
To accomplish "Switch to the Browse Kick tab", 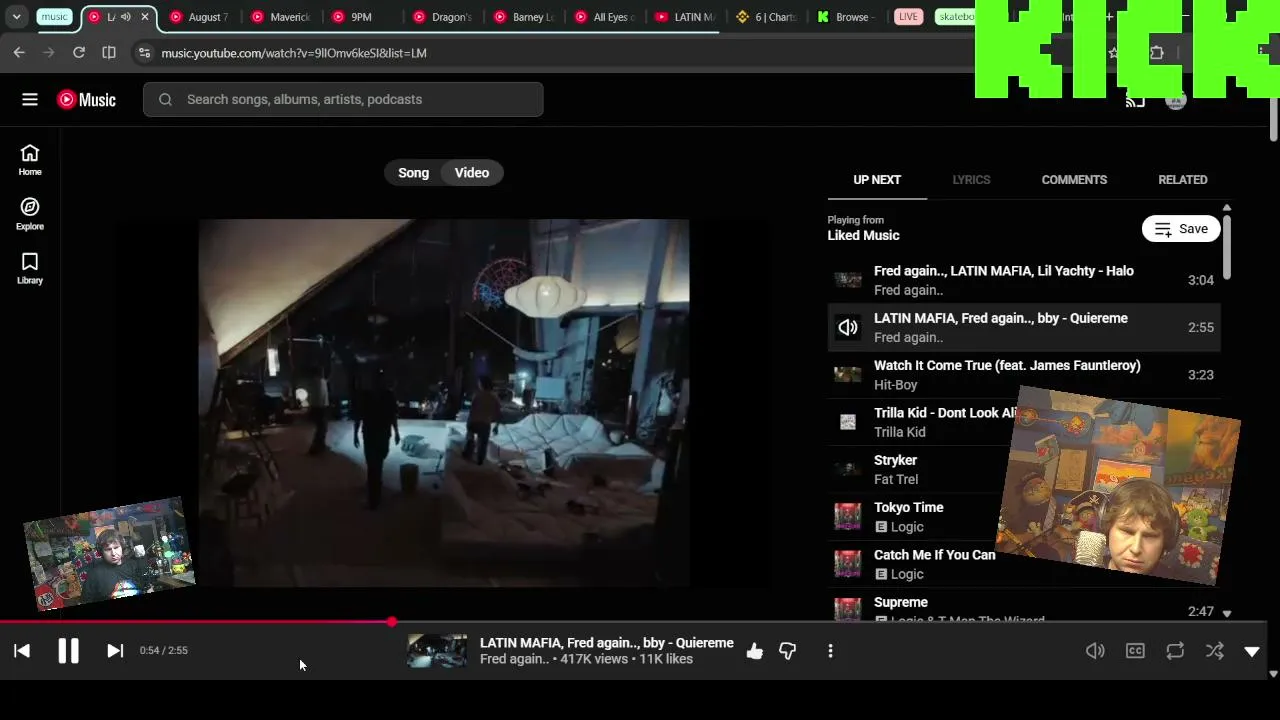I will 848,17.
